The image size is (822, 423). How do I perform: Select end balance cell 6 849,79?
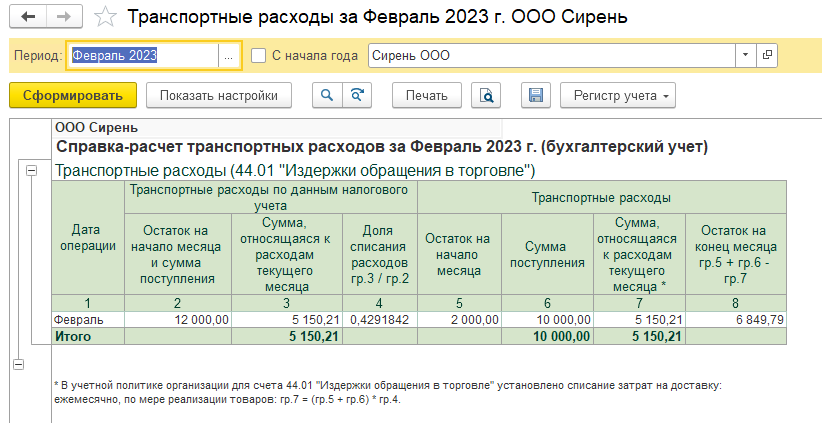point(736,320)
